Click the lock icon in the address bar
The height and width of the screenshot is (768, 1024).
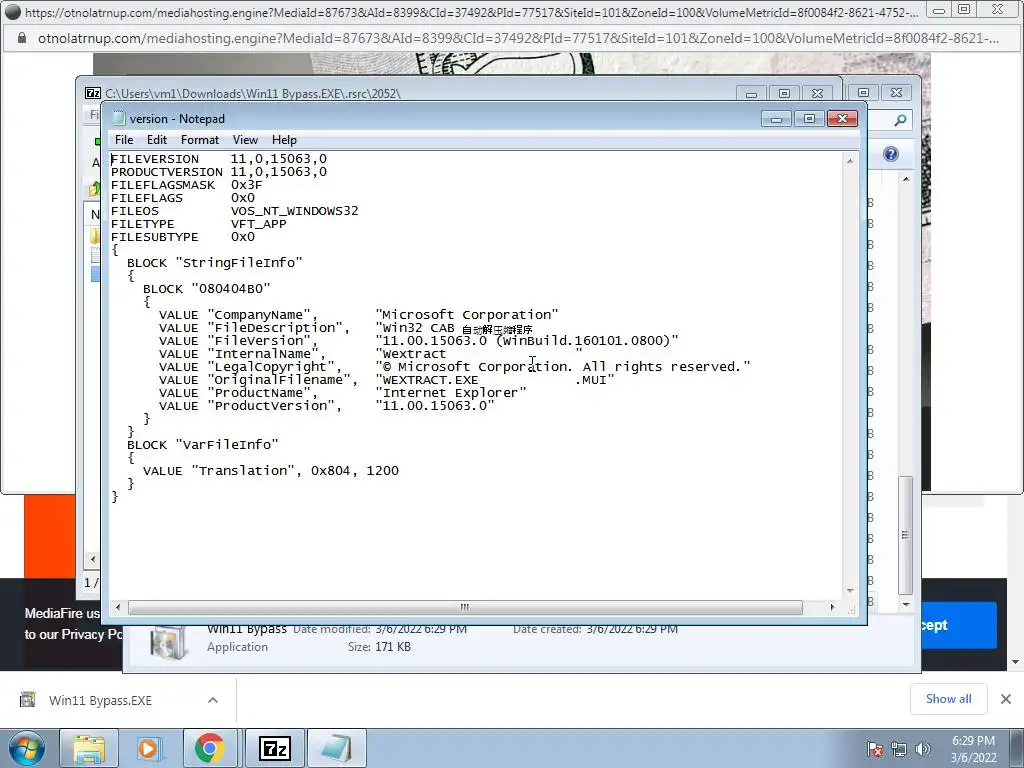pos(22,39)
